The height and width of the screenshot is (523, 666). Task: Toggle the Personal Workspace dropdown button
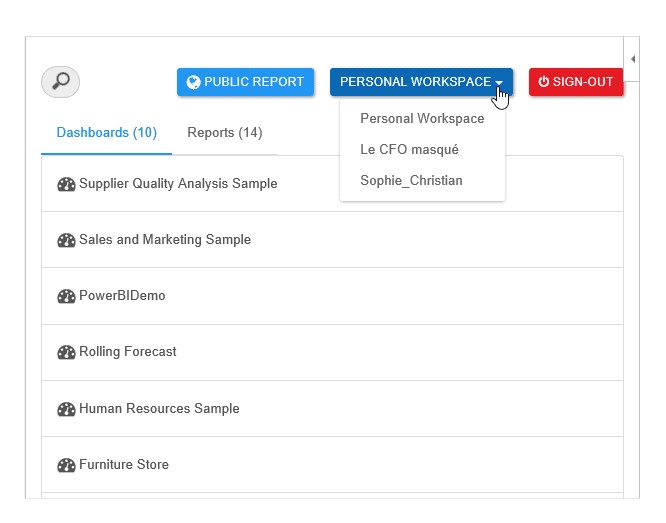pyautogui.click(x=421, y=82)
